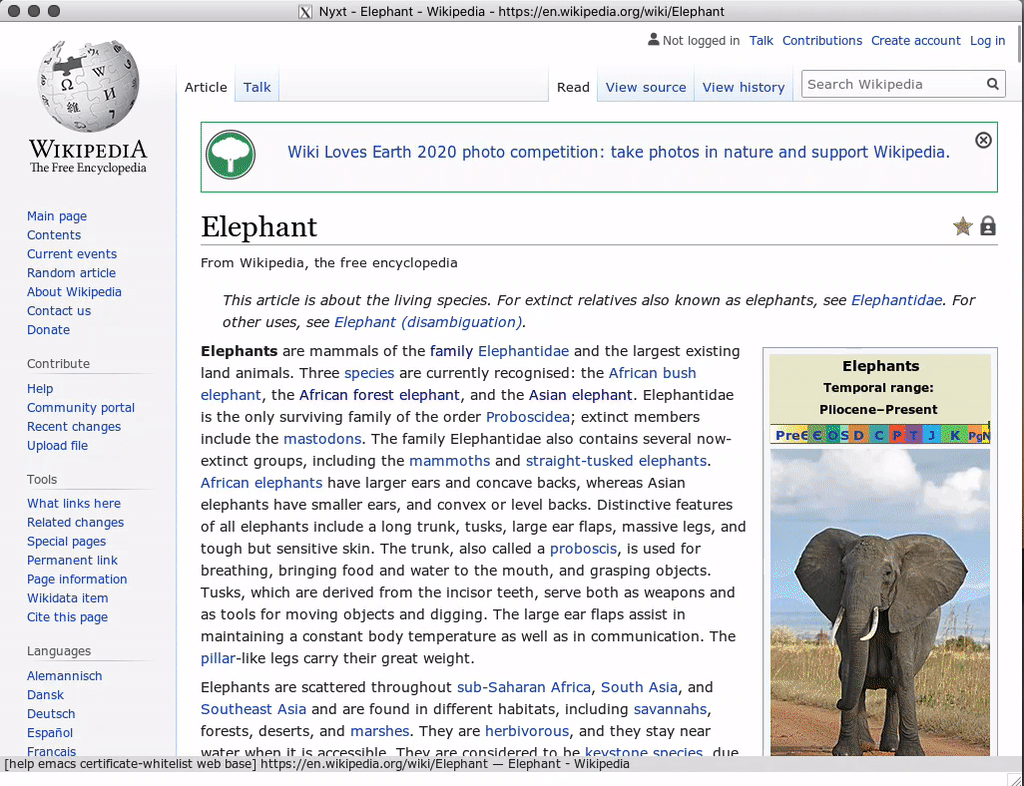1024x786 pixels.
Task: Open the herbivorous link
Action: [527, 731]
